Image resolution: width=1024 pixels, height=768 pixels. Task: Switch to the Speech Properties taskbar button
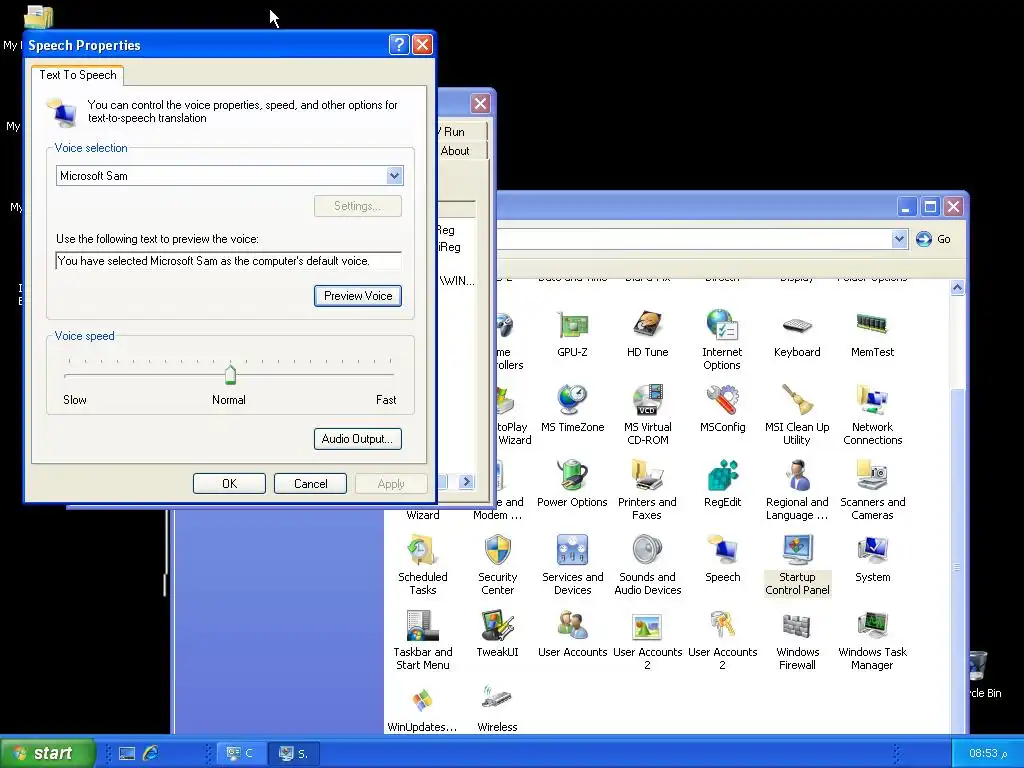click(293, 753)
